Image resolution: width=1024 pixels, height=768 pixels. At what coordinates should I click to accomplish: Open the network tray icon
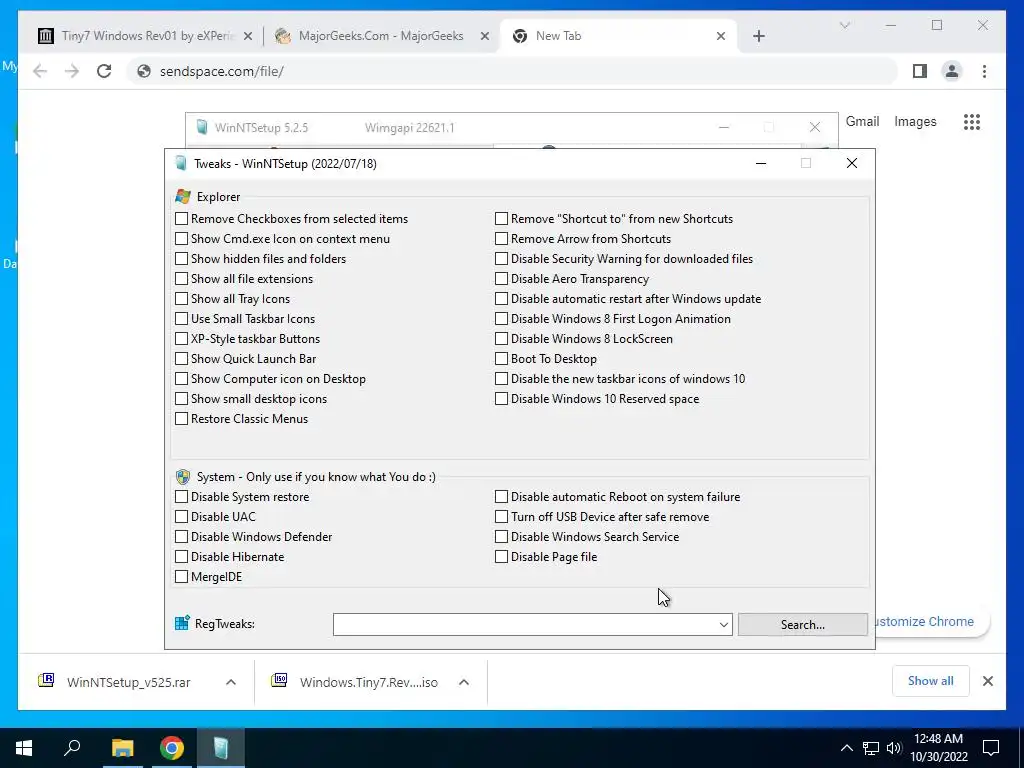point(871,748)
